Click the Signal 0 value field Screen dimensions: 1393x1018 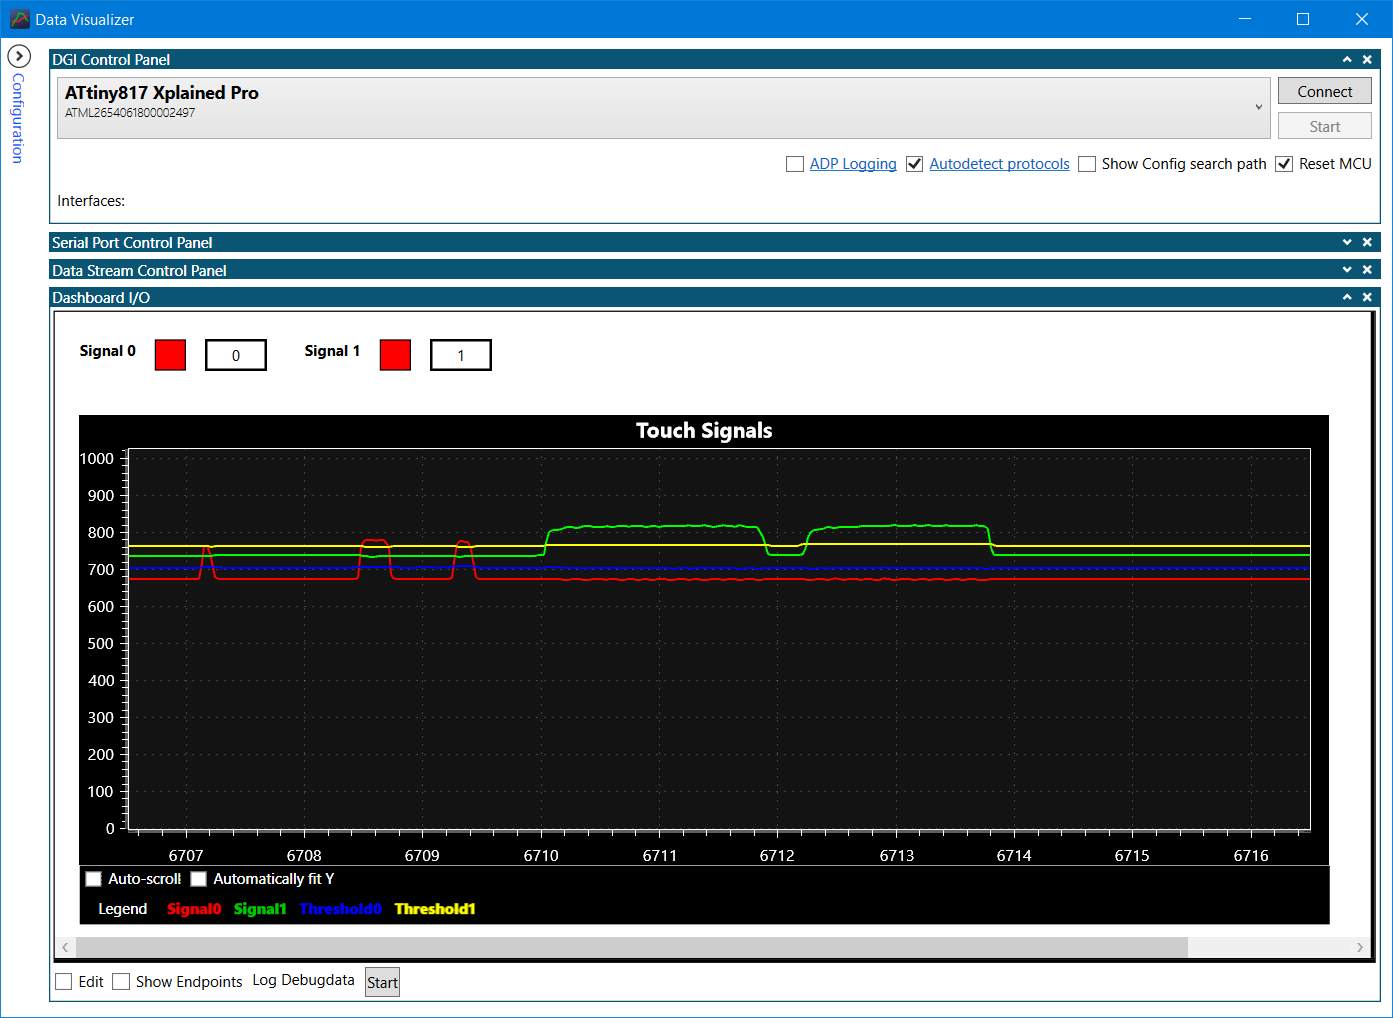pyautogui.click(x=236, y=355)
